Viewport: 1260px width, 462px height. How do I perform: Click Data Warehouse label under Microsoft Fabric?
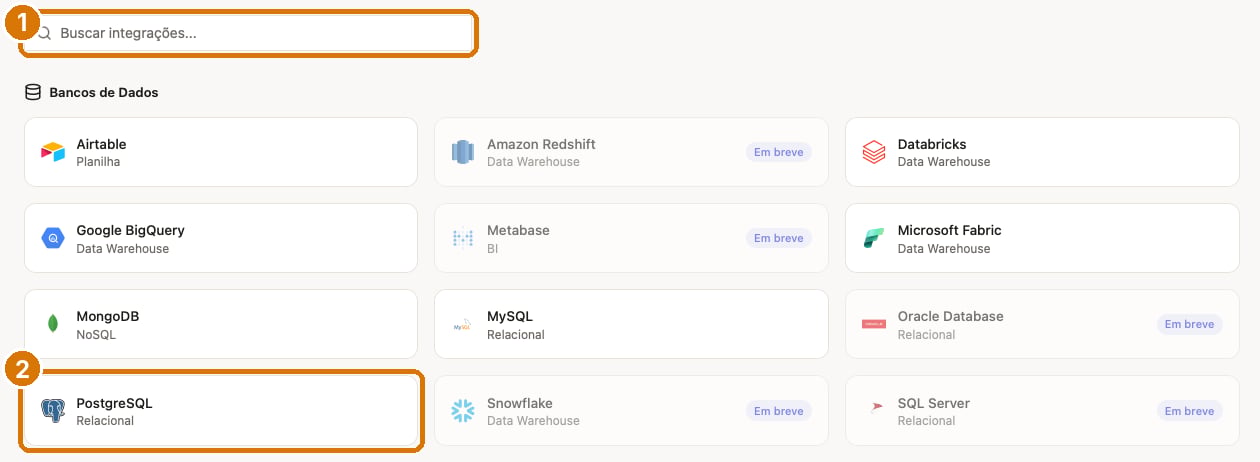944,249
